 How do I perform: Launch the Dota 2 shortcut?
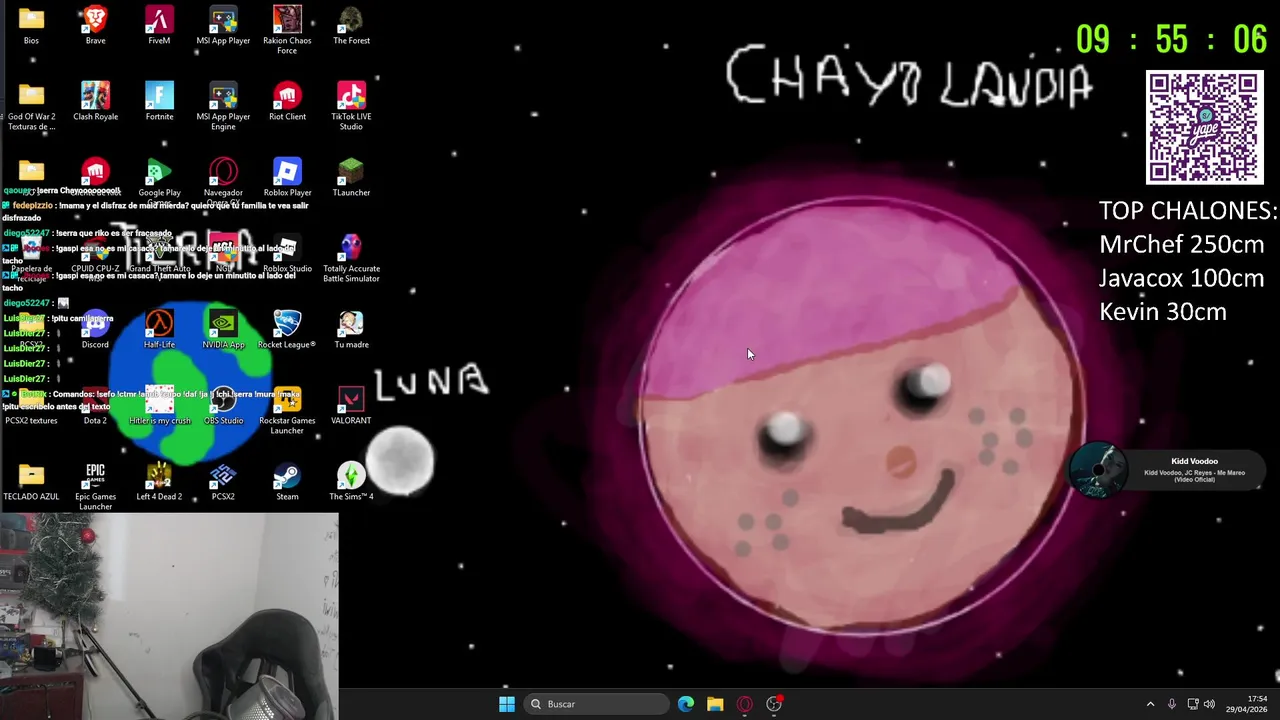pos(95,406)
